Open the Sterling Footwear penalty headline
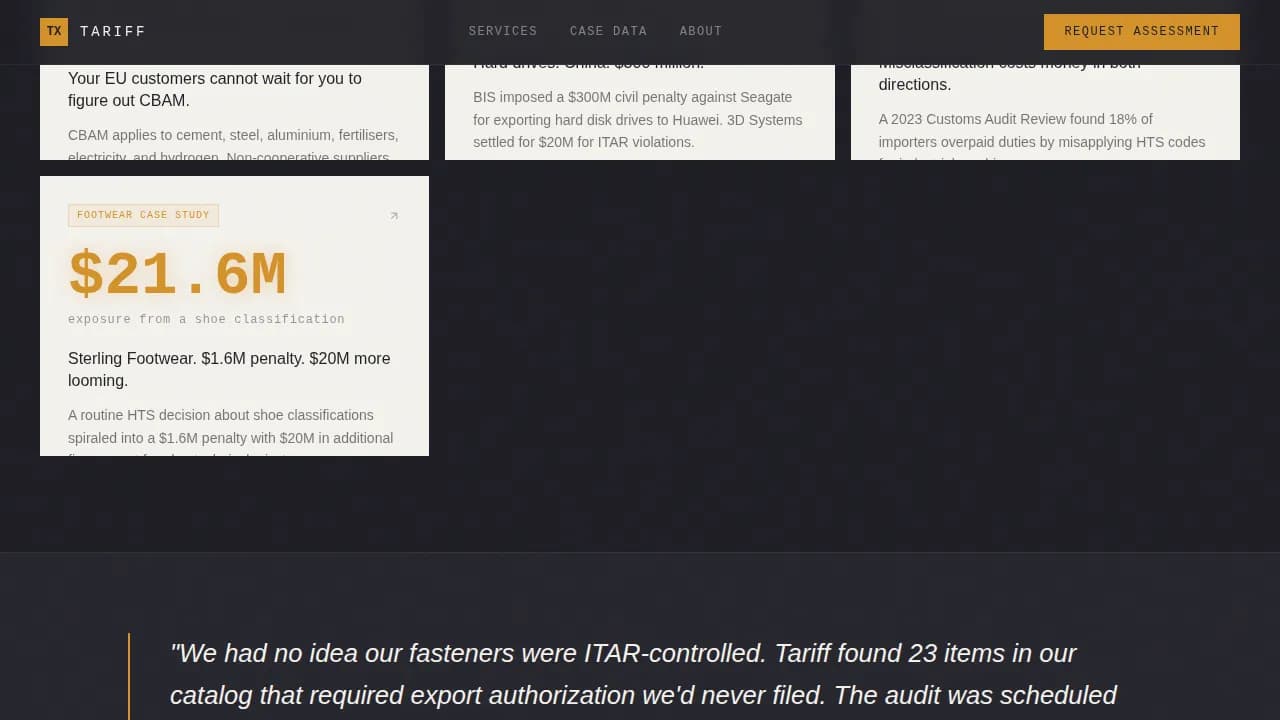This screenshot has width=1280, height=720. [229, 369]
